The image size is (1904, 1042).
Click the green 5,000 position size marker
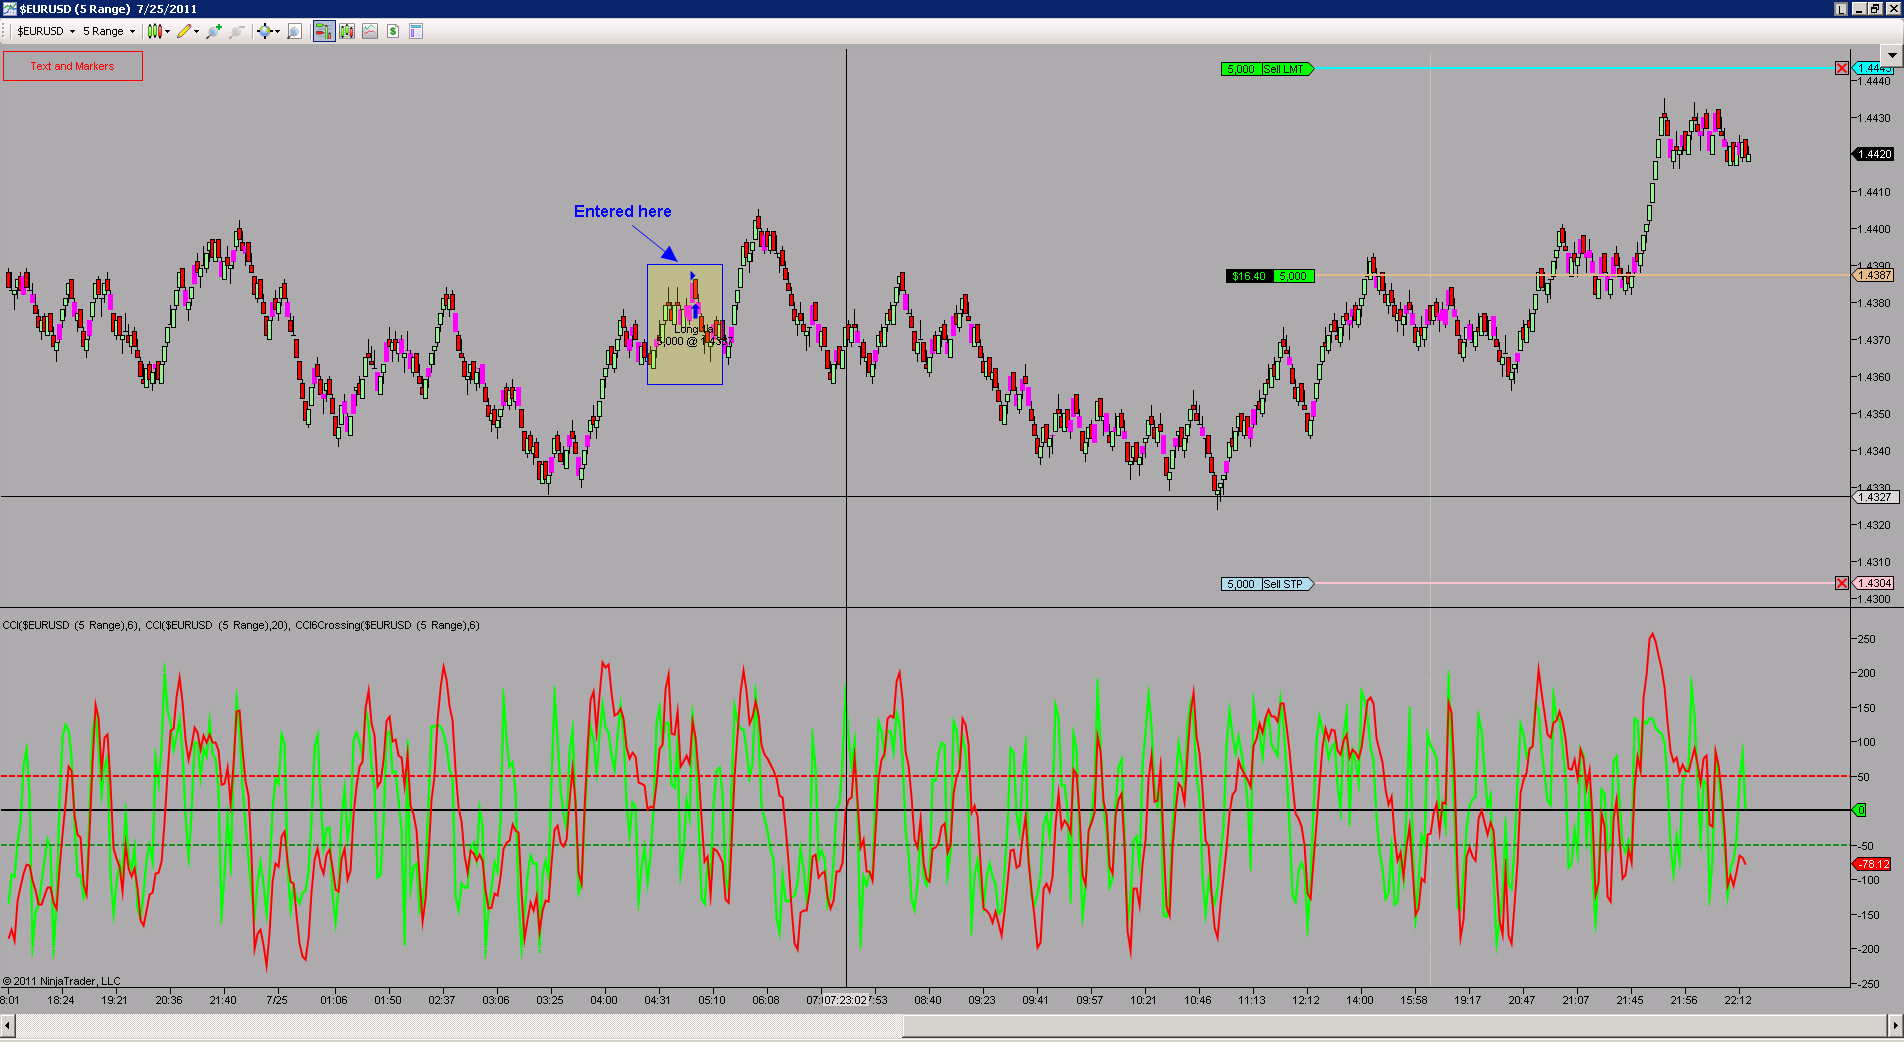[x=1293, y=276]
